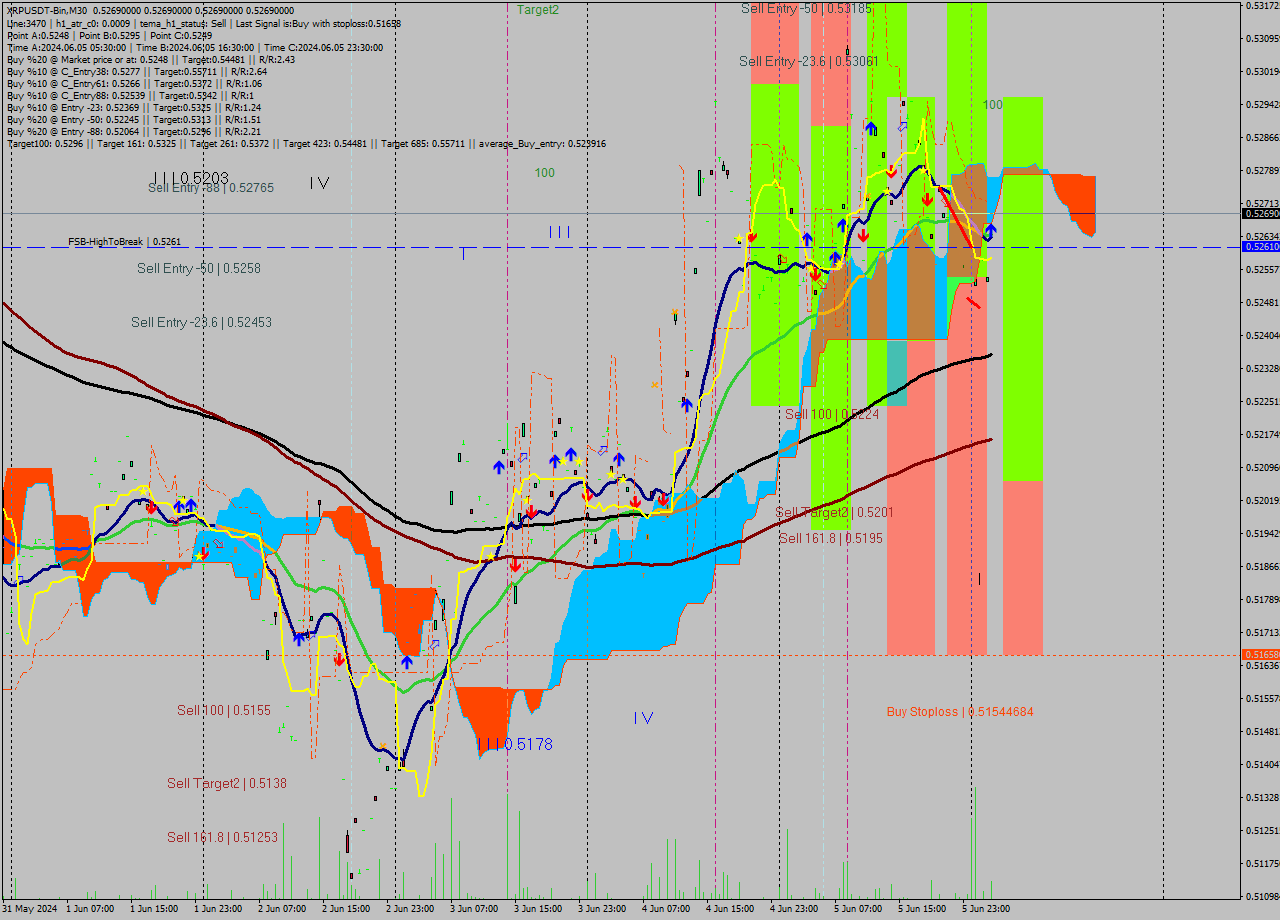Click the 0.5109 price axis label
The image size is (1280, 920).
click(1264, 896)
